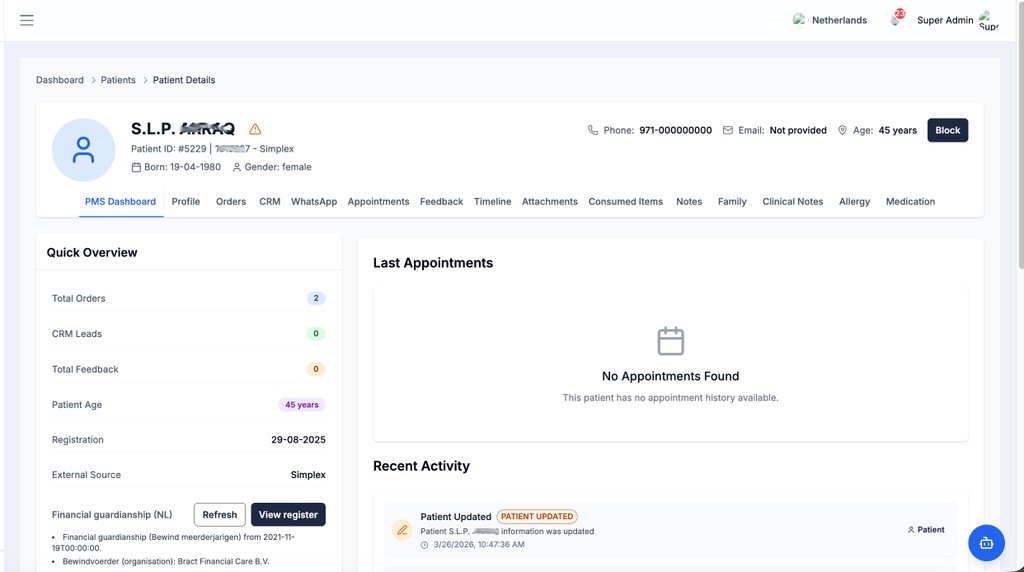Click the Total Orders count badge 2
1024x572 pixels.
pos(316,298)
